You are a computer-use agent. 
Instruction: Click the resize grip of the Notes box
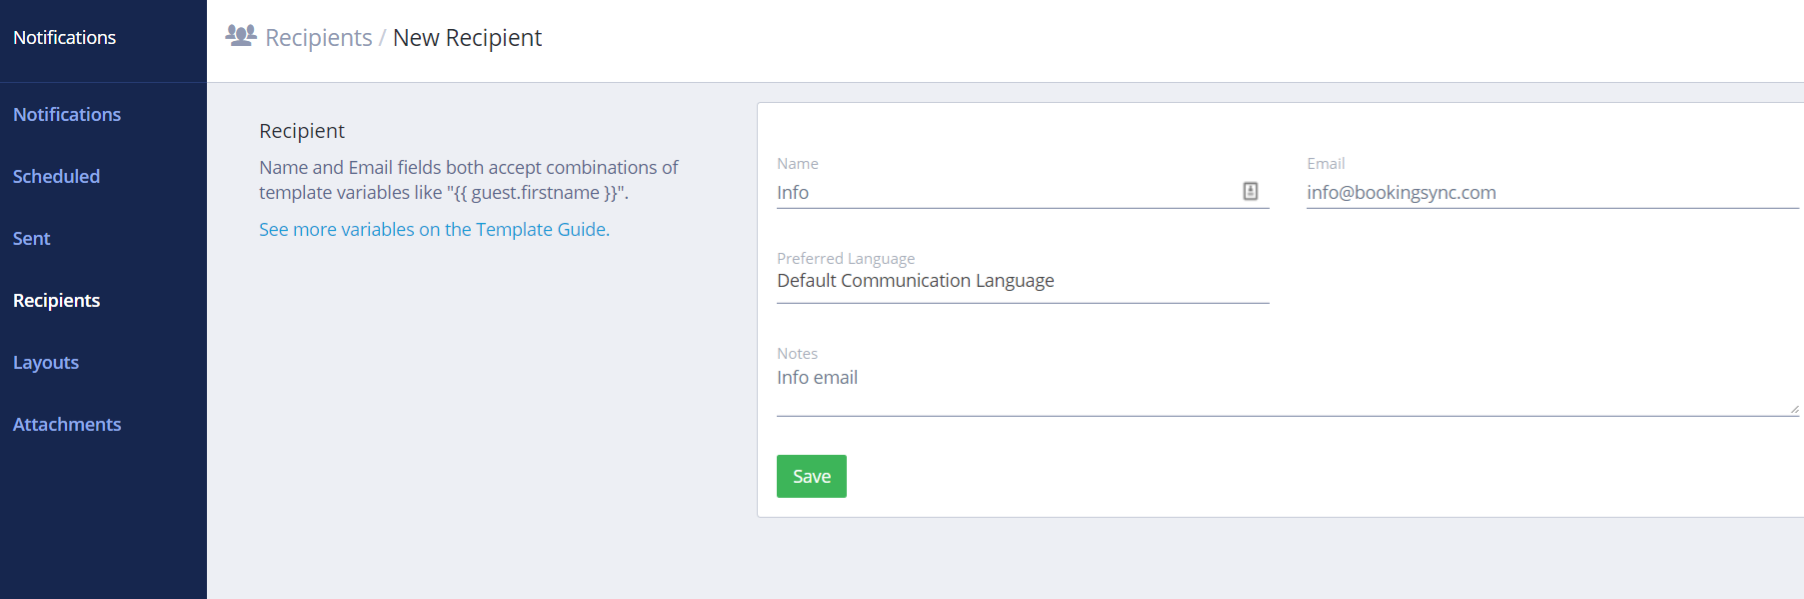coord(1794,409)
